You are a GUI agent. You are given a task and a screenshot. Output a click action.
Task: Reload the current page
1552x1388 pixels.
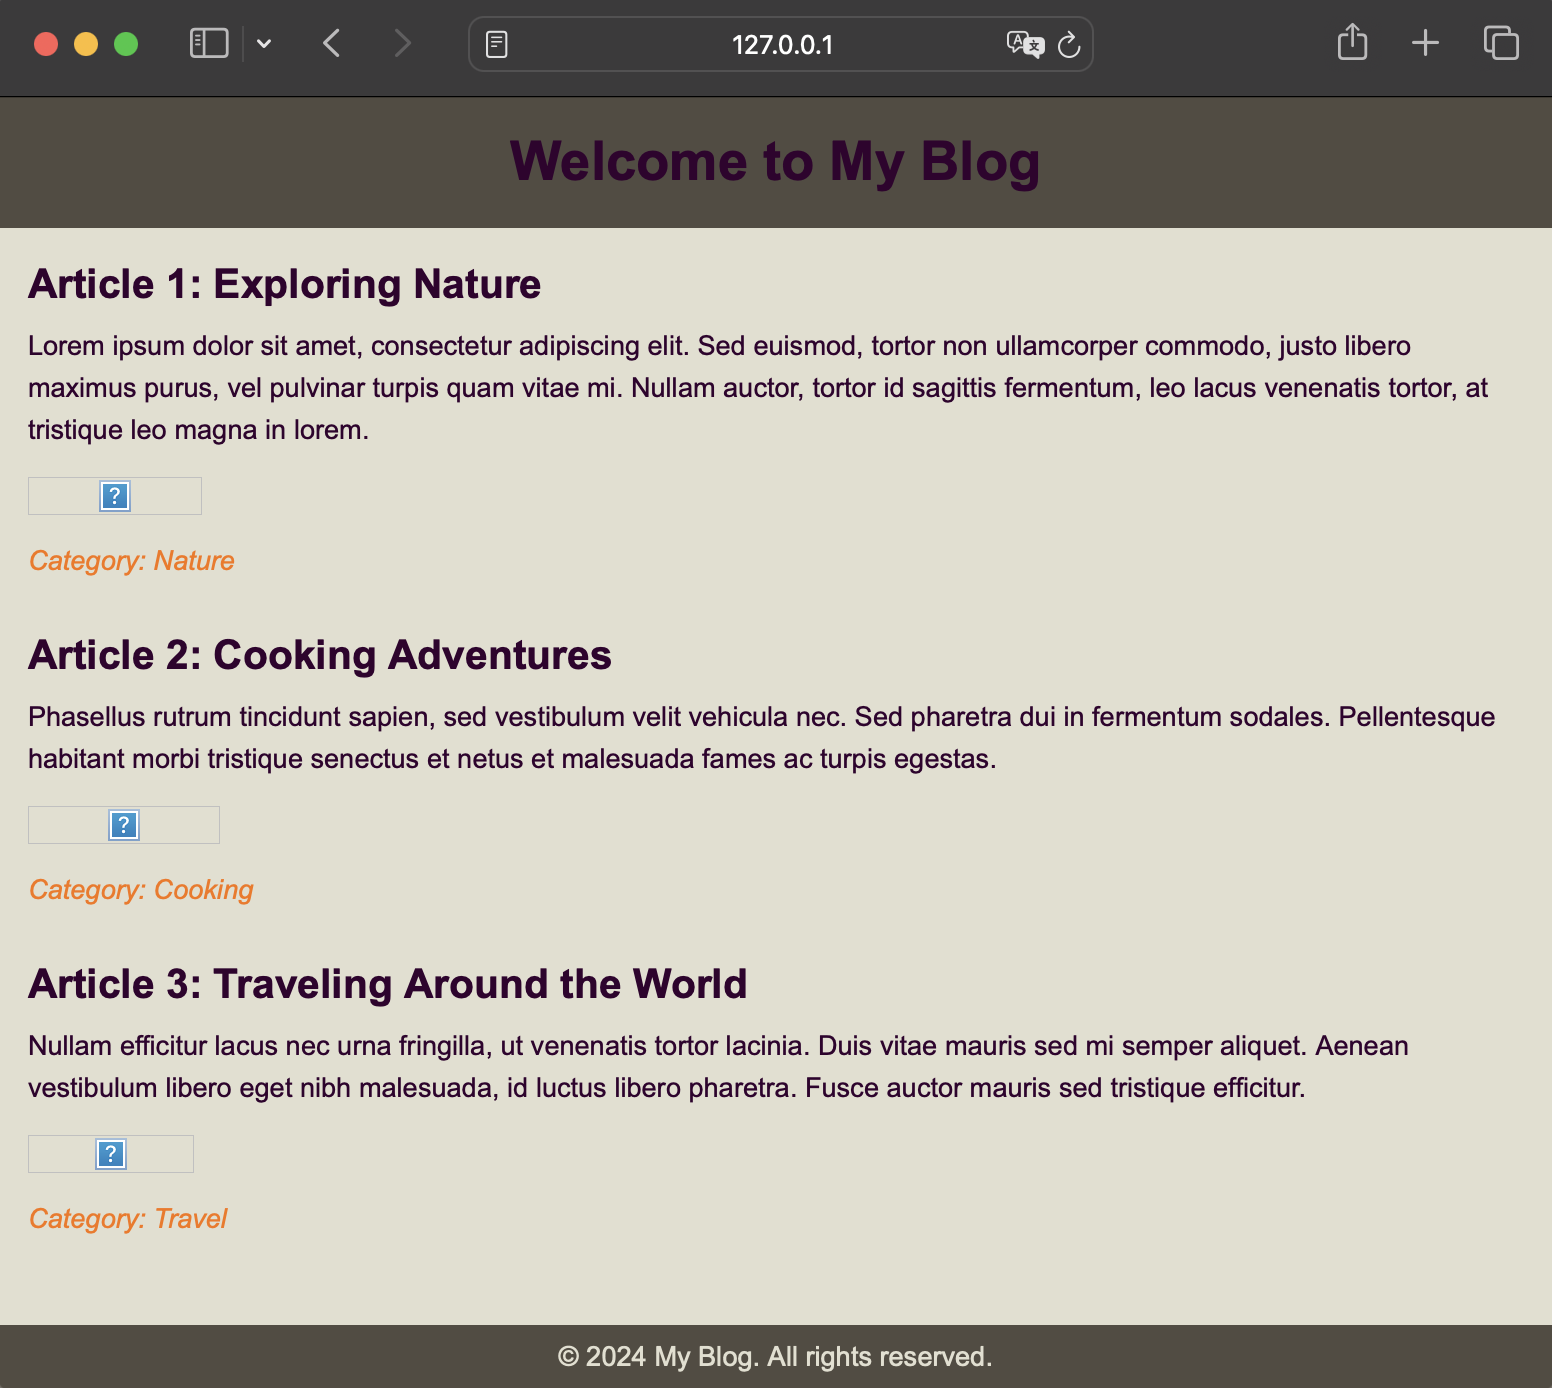pos(1069,45)
